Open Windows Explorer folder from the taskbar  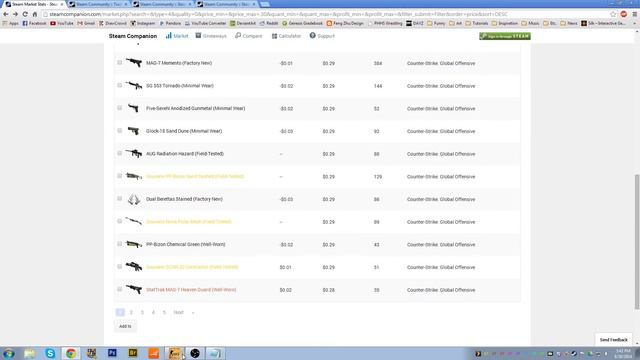[29, 353]
